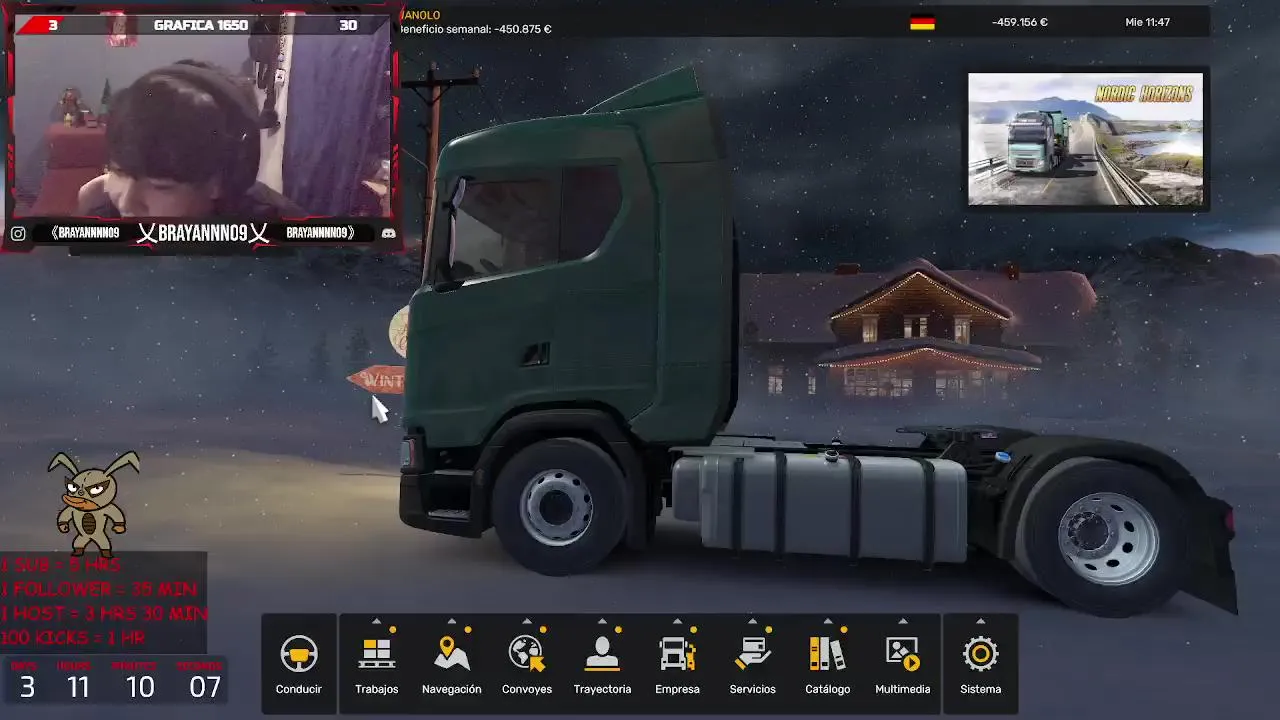Click the Discord icon on stream overlay
Image resolution: width=1280 pixels, height=720 pixels.
tap(388, 233)
